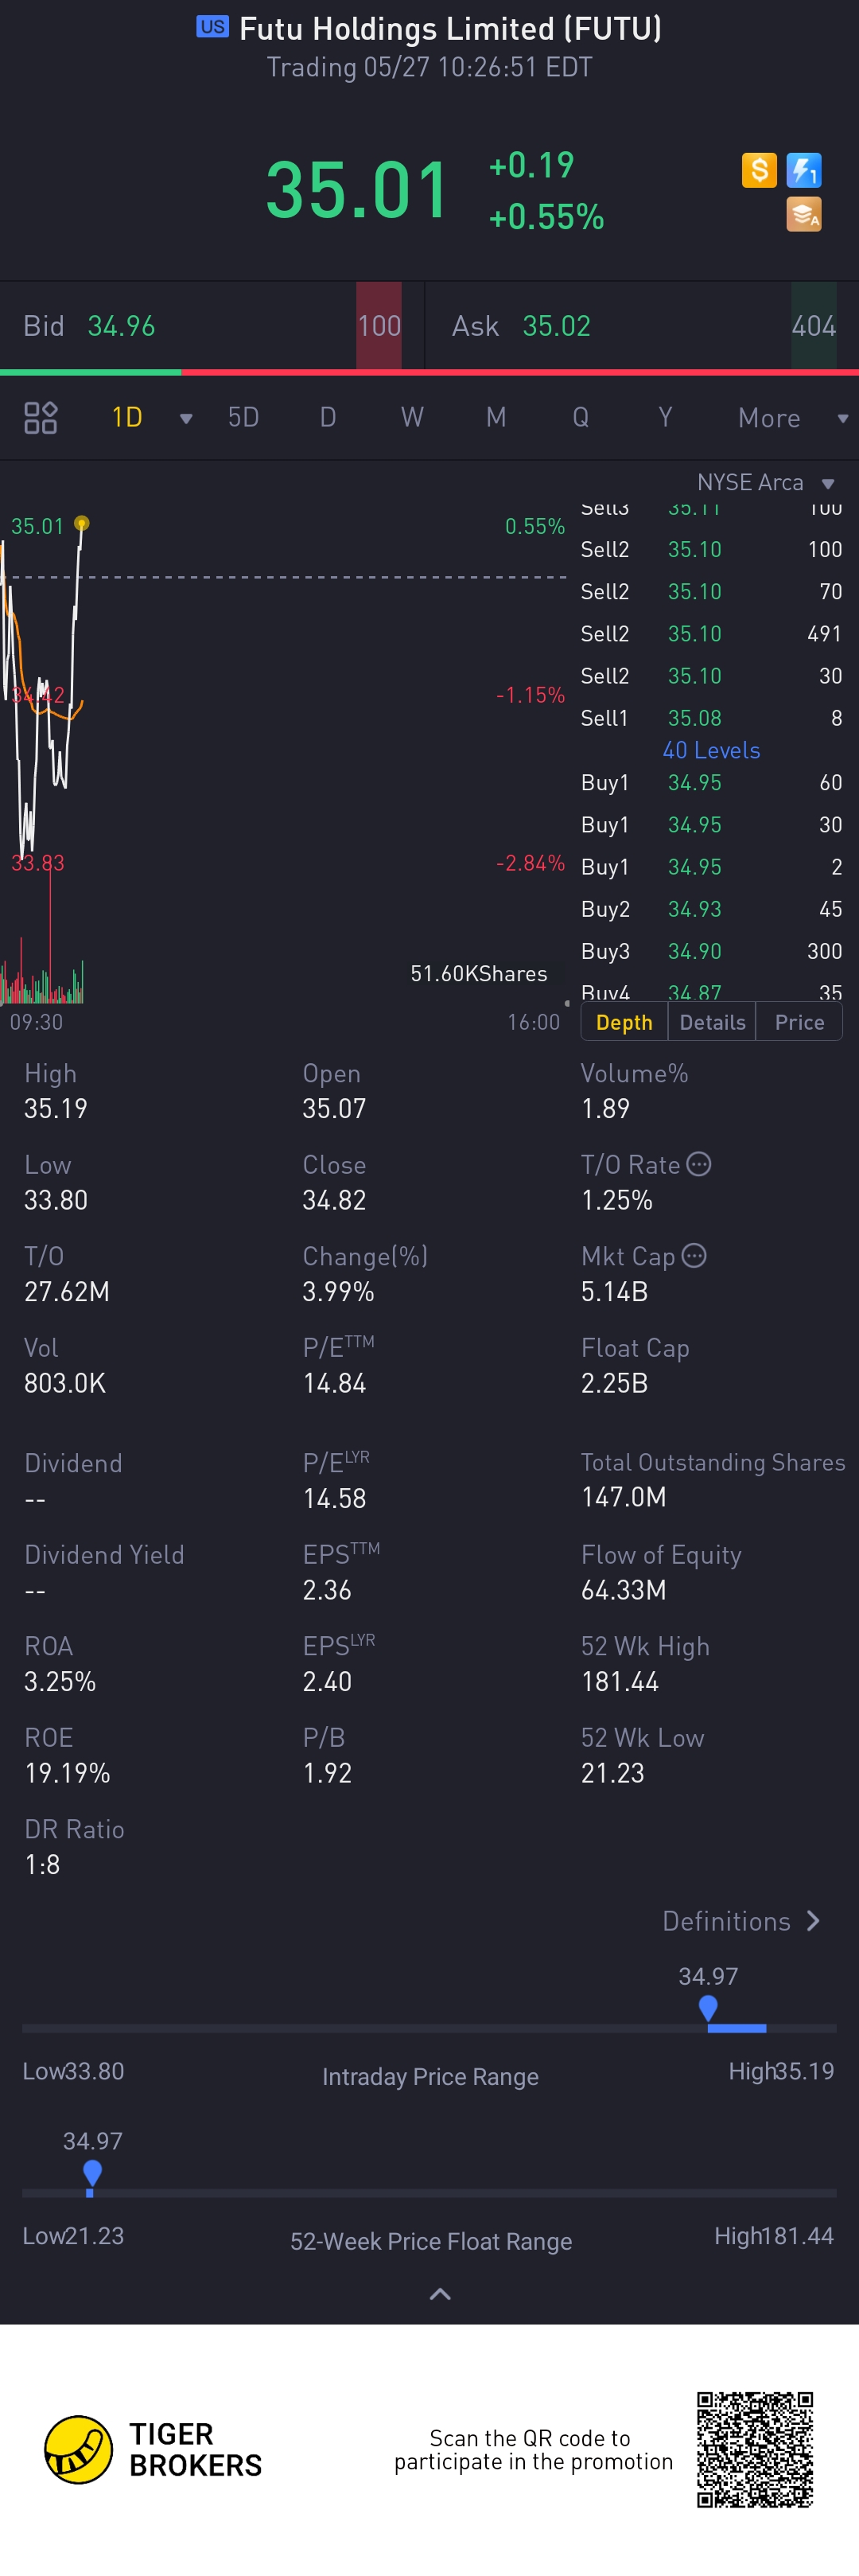Viewport: 859px width, 2576px height.
Task: Select the Depth tab
Action: pyautogui.click(x=624, y=1022)
